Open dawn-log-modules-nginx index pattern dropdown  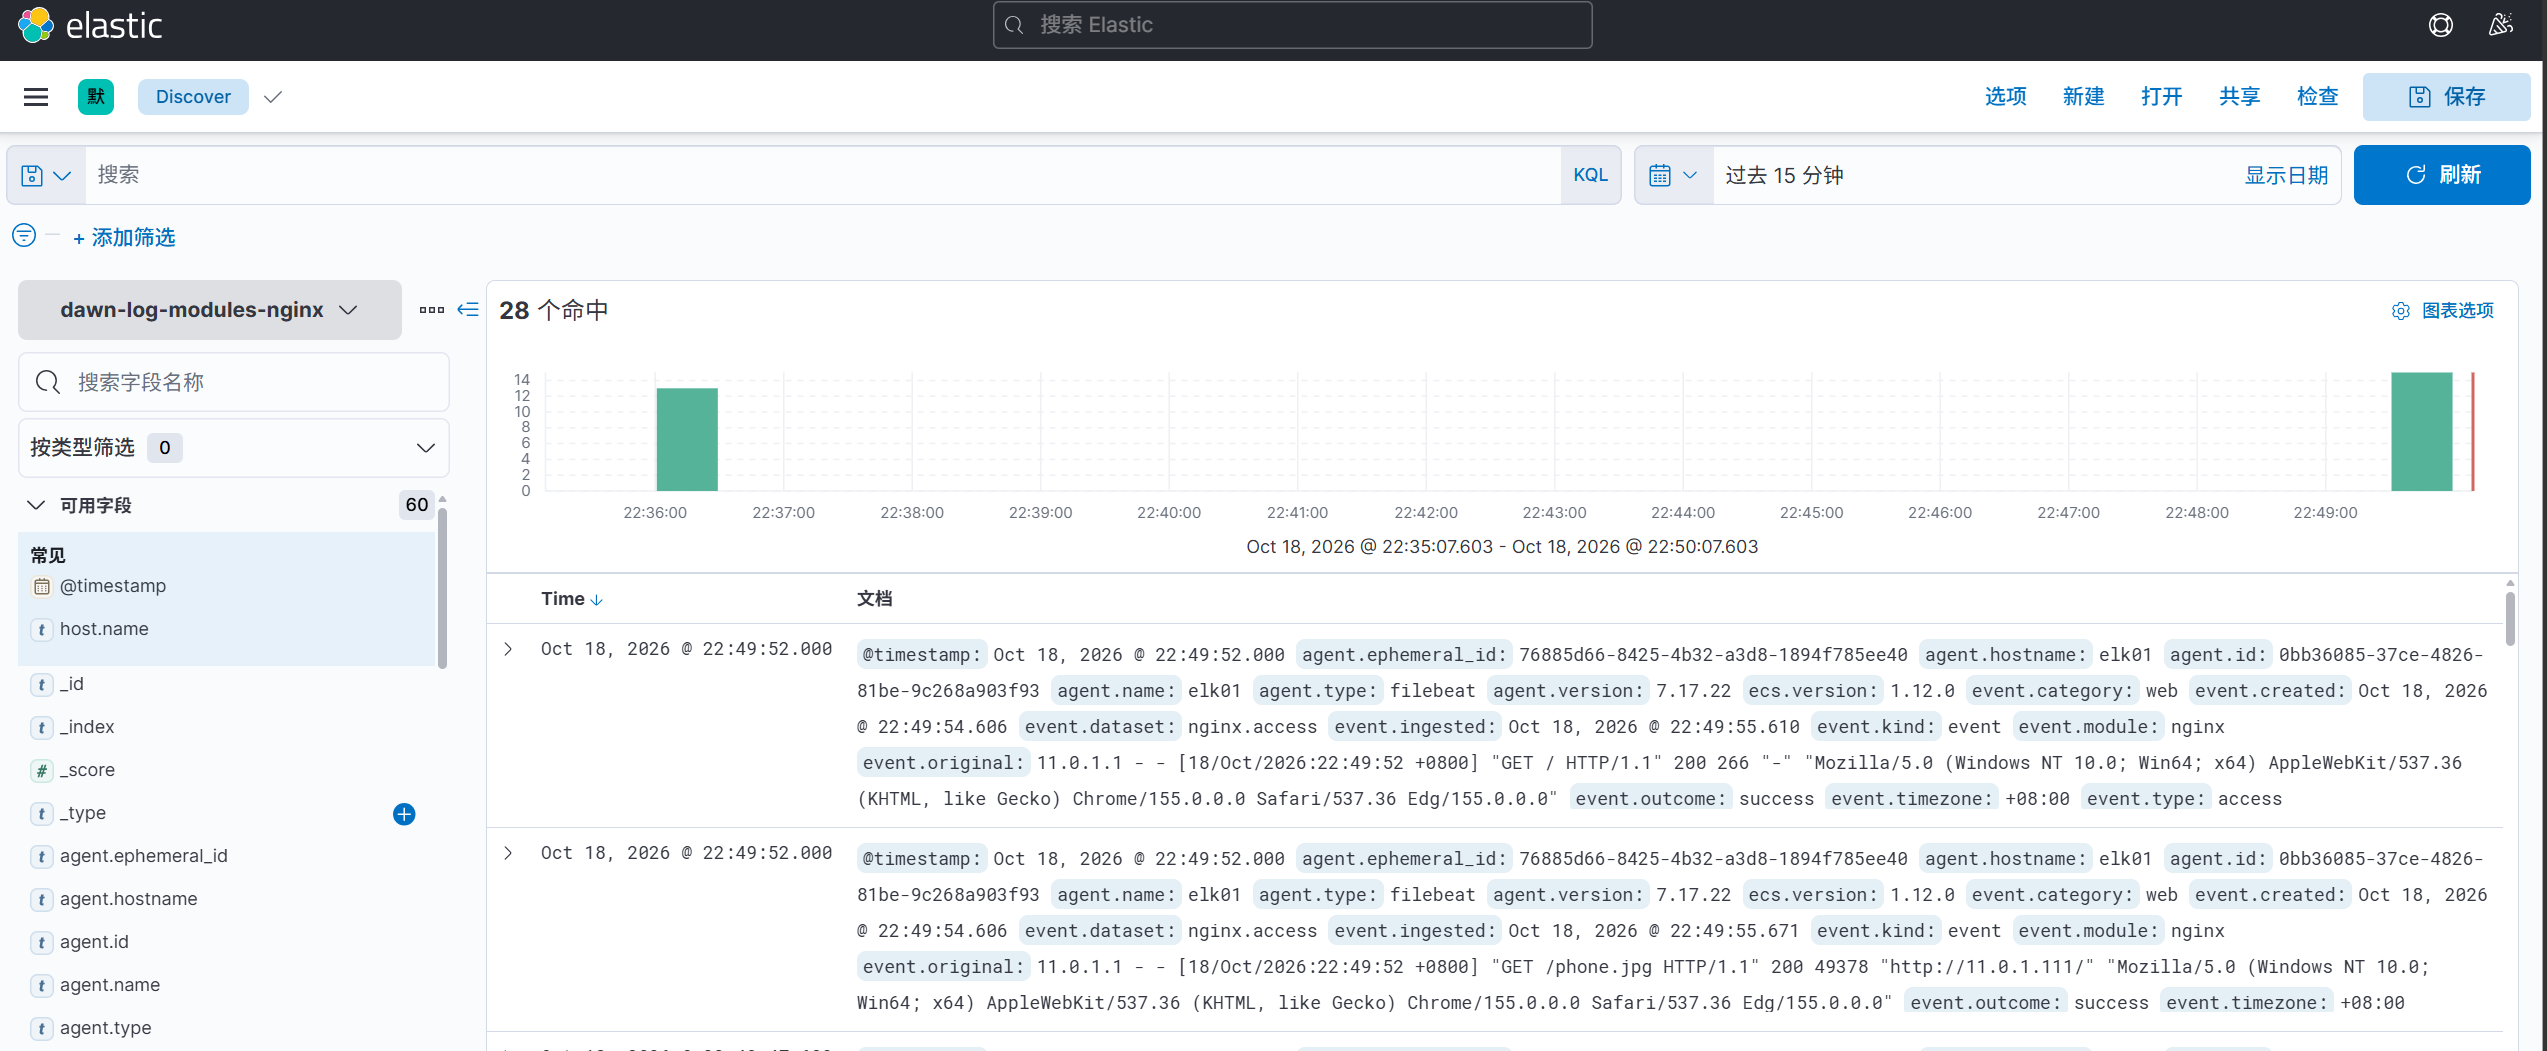(209, 310)
